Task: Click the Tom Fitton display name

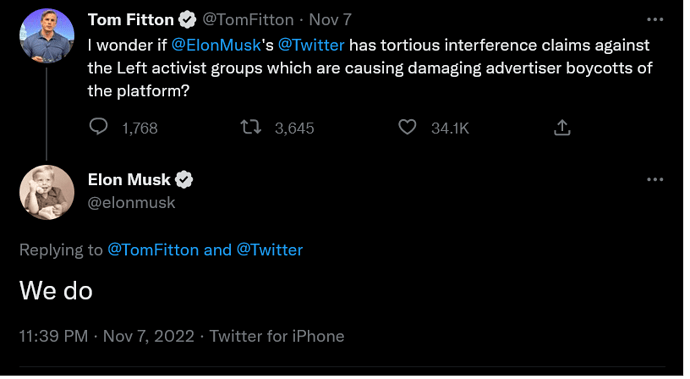Action: [x=131, y=20]
